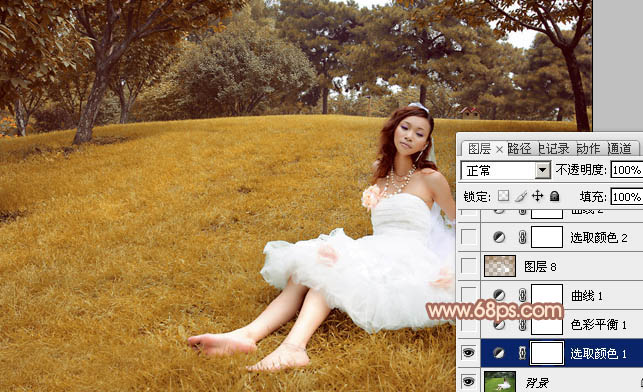Click the 选取颜色 2 mask link icon
This screenshot has height=392, width=643.
click(522, 237)
